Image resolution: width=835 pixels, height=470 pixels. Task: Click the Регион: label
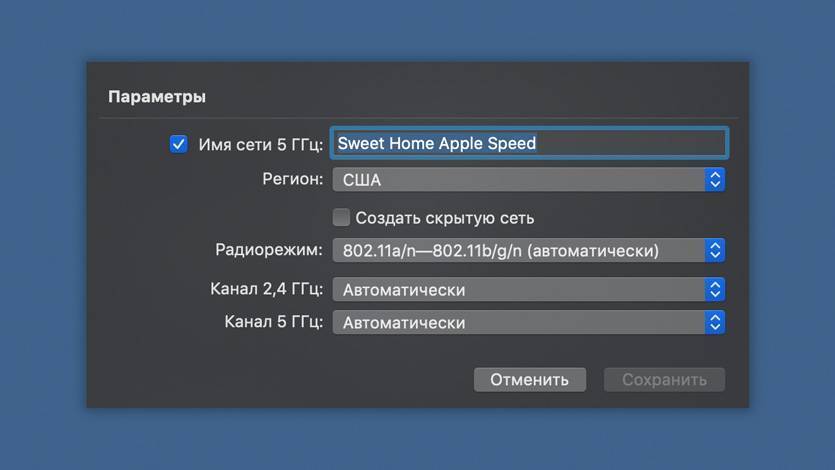pyautogui.click(x=292, y=179)
